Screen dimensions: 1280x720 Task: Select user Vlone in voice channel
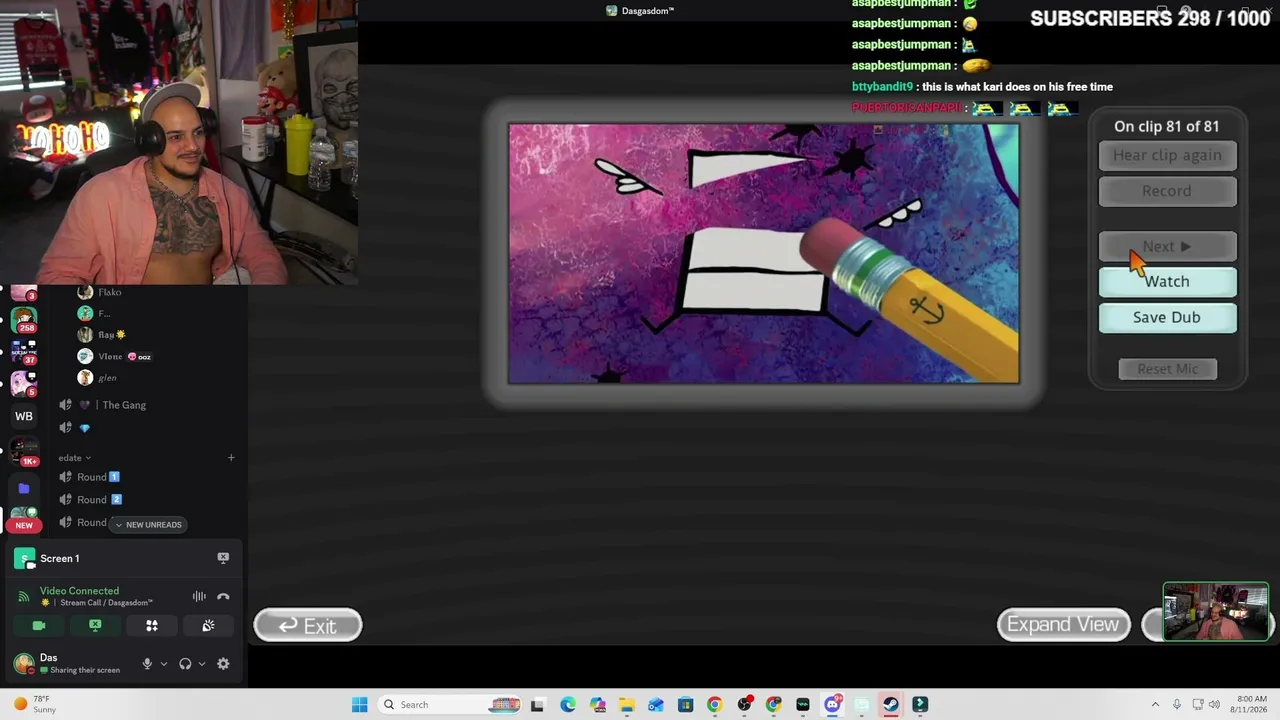coord(114,356)
